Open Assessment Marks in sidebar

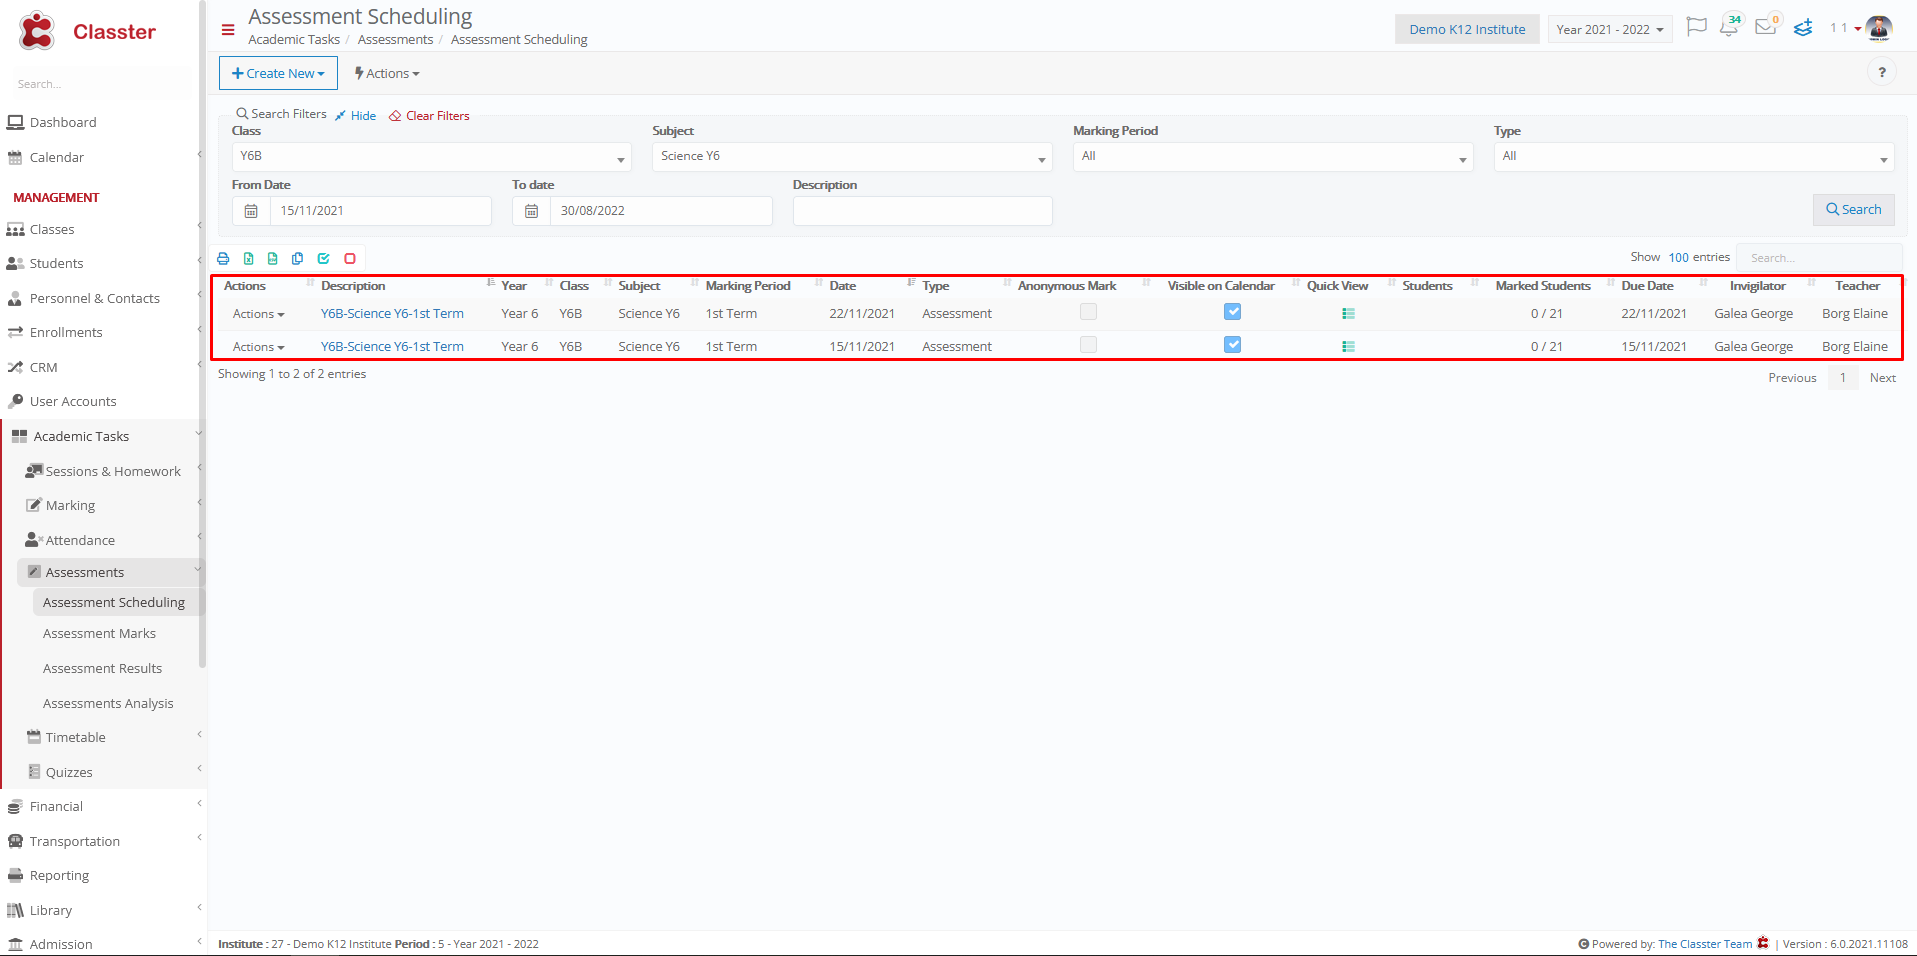click(x=99, y=634)
